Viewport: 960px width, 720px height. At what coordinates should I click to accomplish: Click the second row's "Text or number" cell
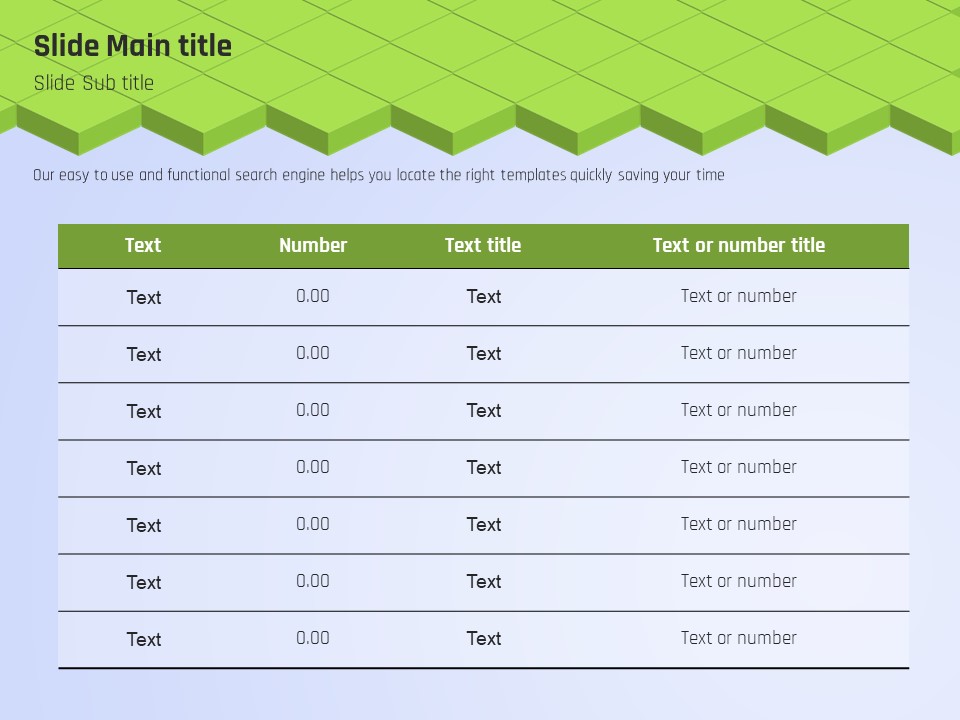click(x=739, y=353)
